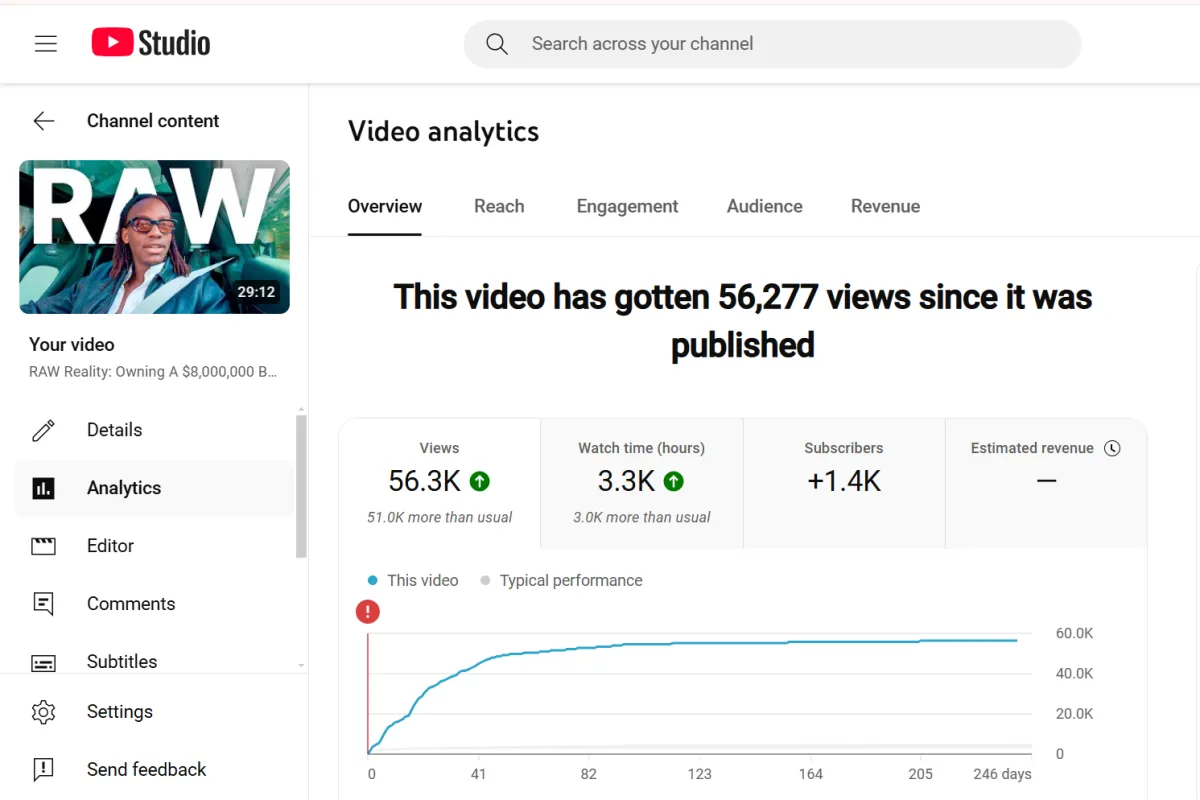
Task: Click the YouTube Studio logo
Action: tap(151, 43)
